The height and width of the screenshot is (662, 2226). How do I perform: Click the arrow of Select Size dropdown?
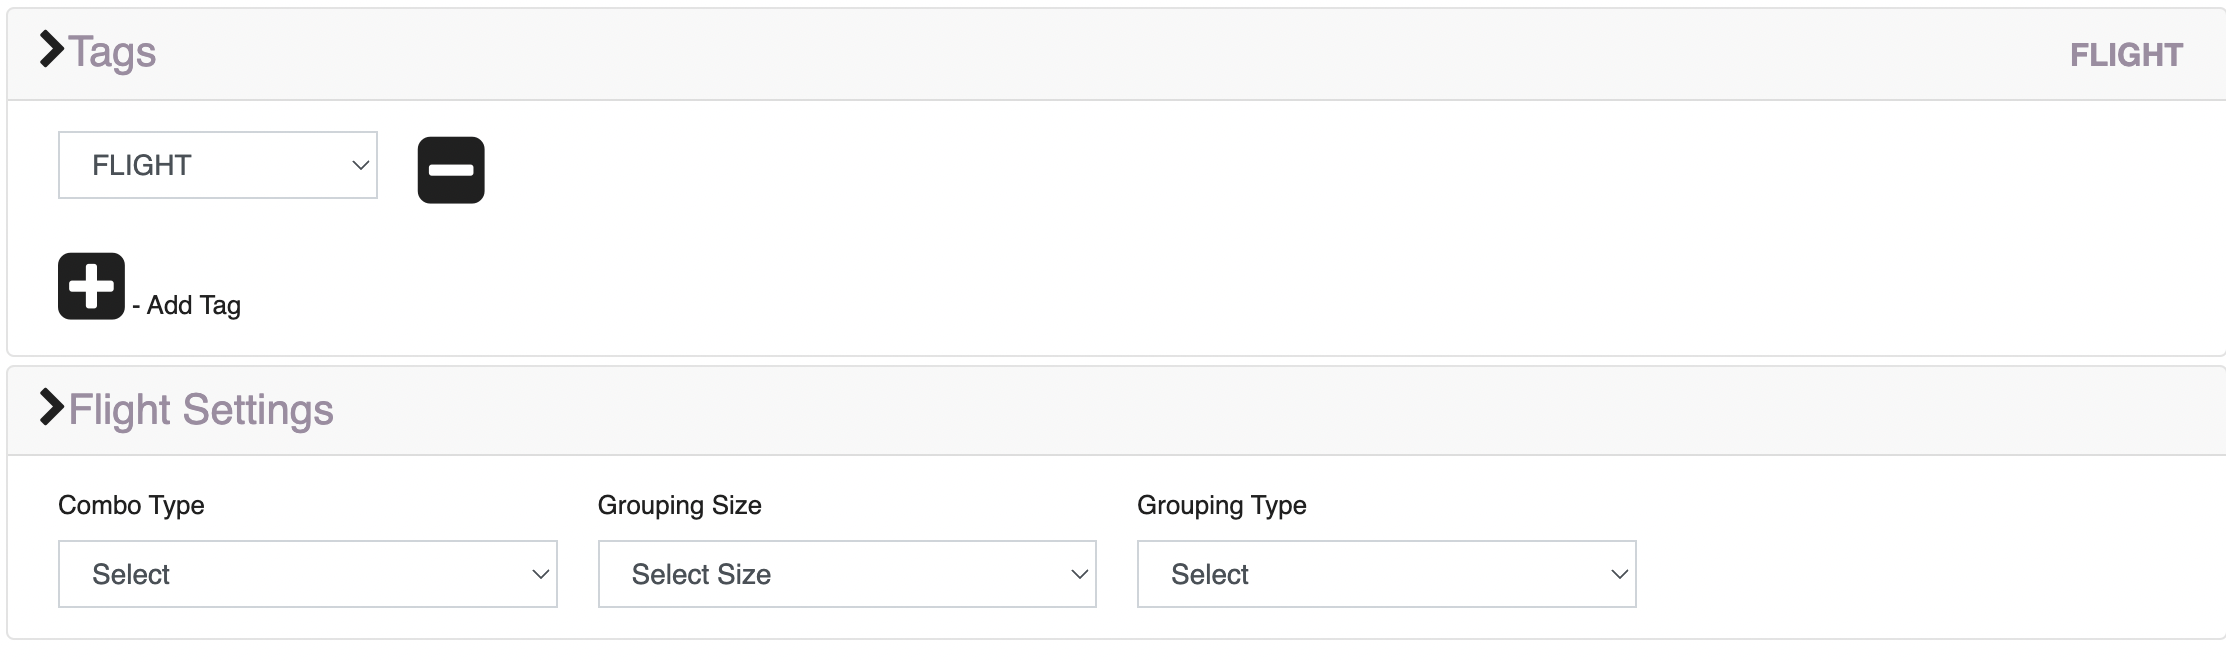1080,575
